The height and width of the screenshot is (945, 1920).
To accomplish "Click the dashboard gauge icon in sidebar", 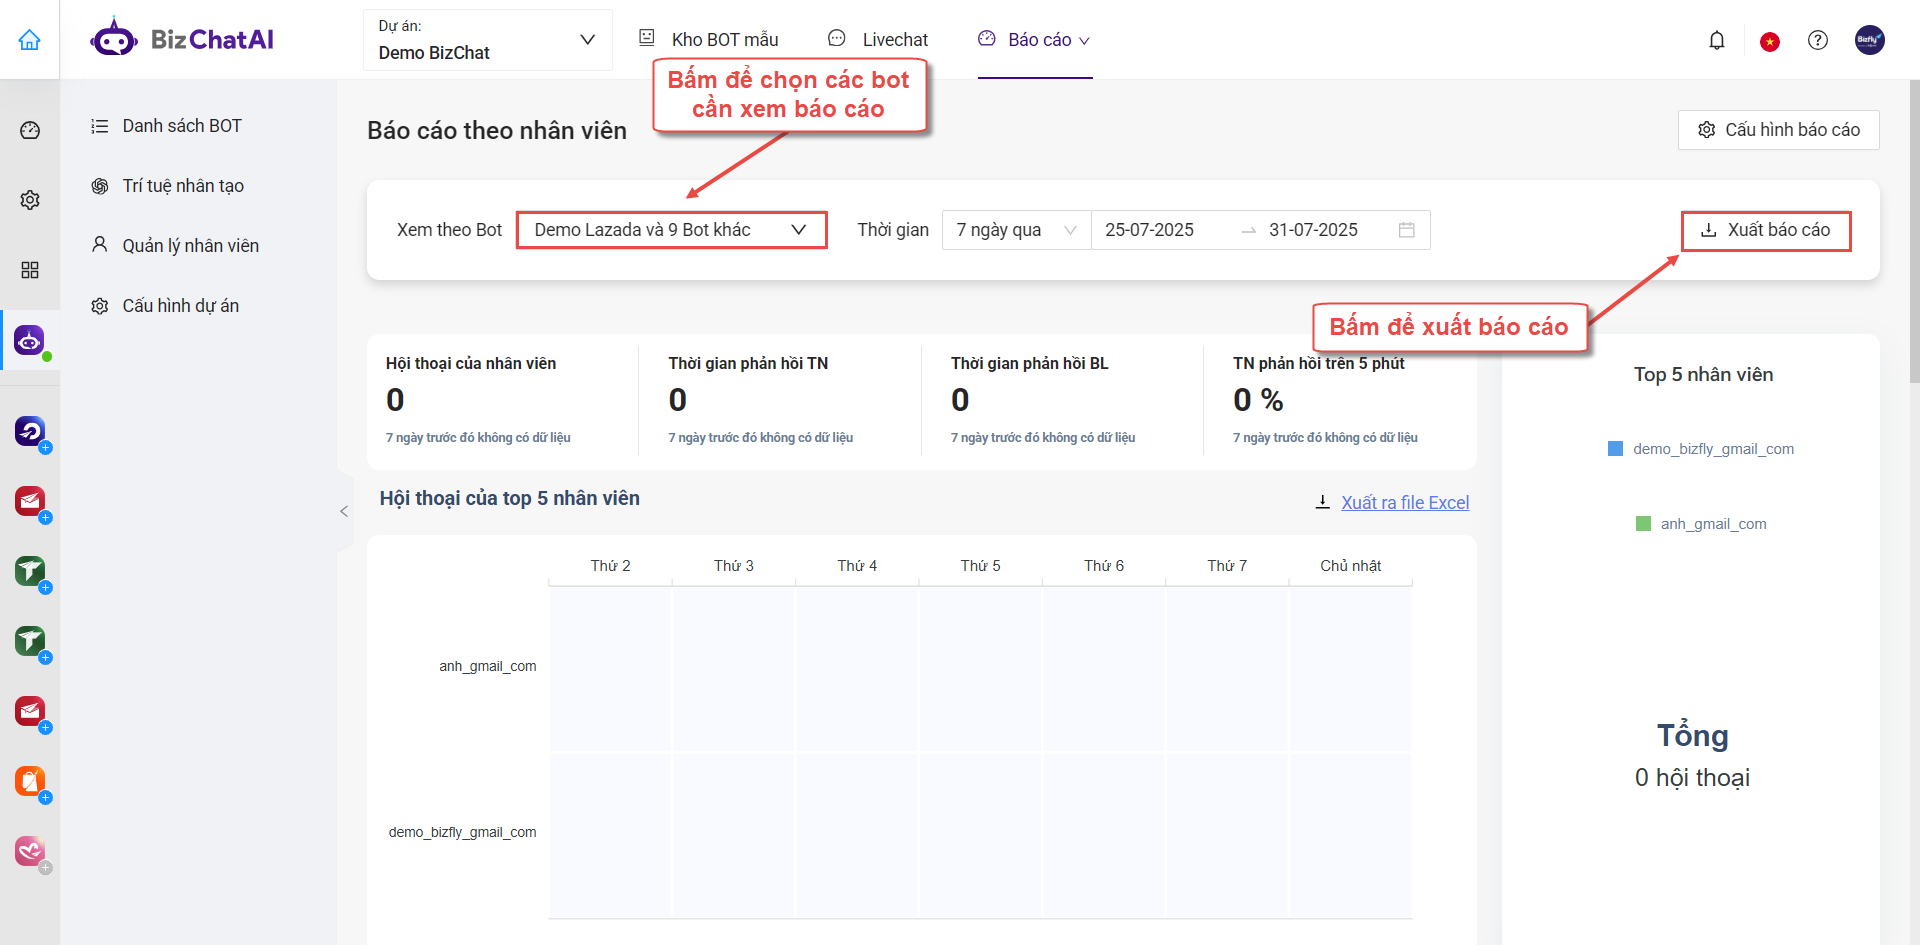I will pyautogui.click(x=30, y=130).
